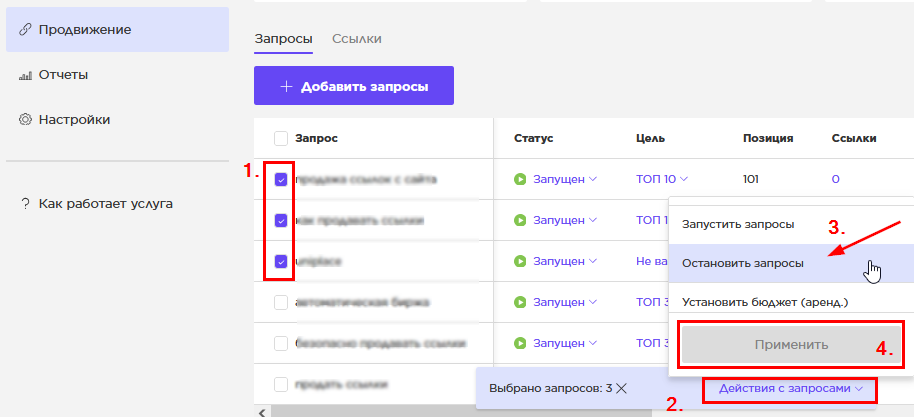Uncheck the uniplace row checkbox
This screenshot has height=417, width=914.
pyautogui.click(x=281, y=262)
